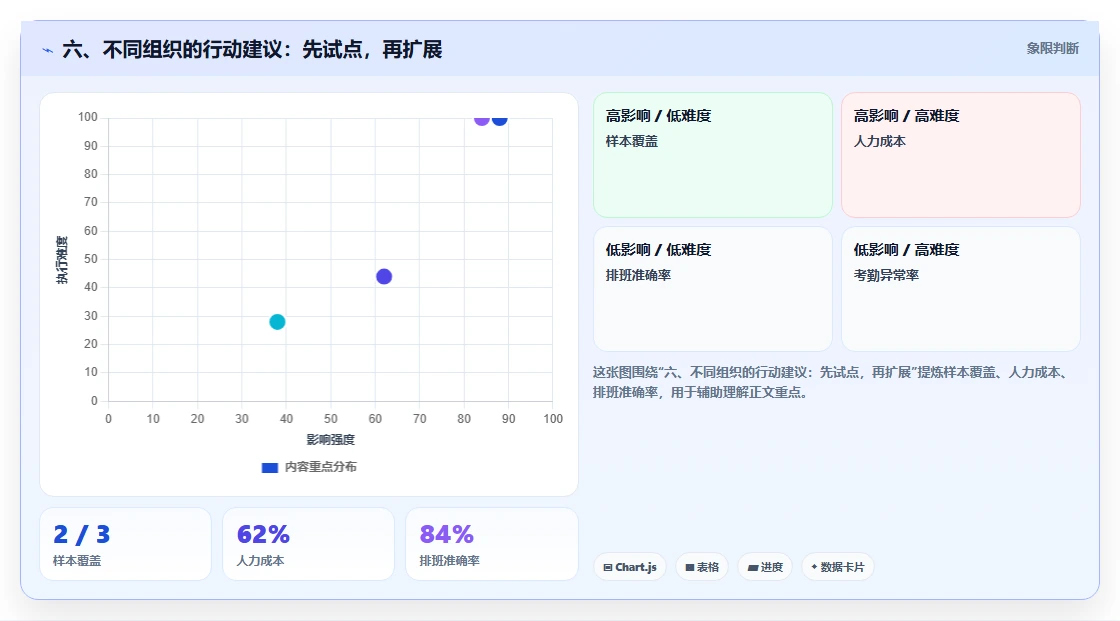The image size is (1120, 621).
Task: Click the description paragraph starting 这张图围绕
Action: 833,382
